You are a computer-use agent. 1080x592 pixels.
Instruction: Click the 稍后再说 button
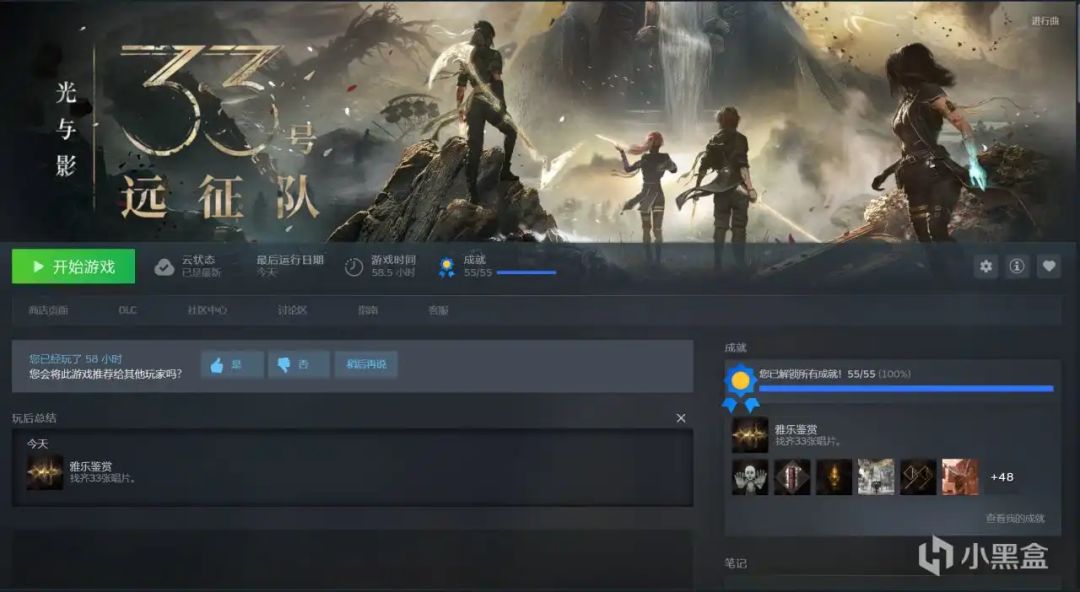click(366, 365)
